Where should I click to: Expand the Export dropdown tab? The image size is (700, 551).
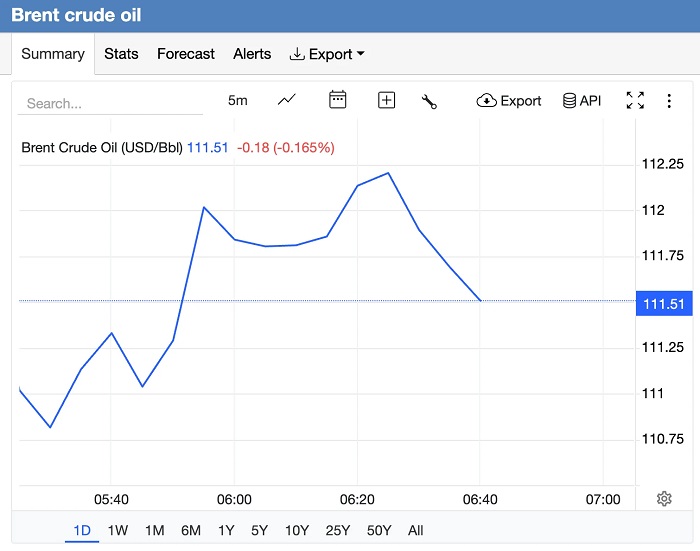(x=327, y=54)
